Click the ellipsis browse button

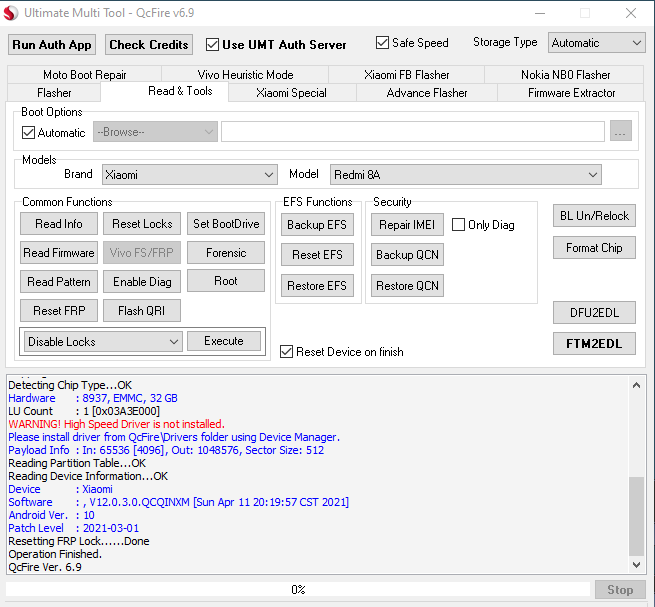[620, 132]
